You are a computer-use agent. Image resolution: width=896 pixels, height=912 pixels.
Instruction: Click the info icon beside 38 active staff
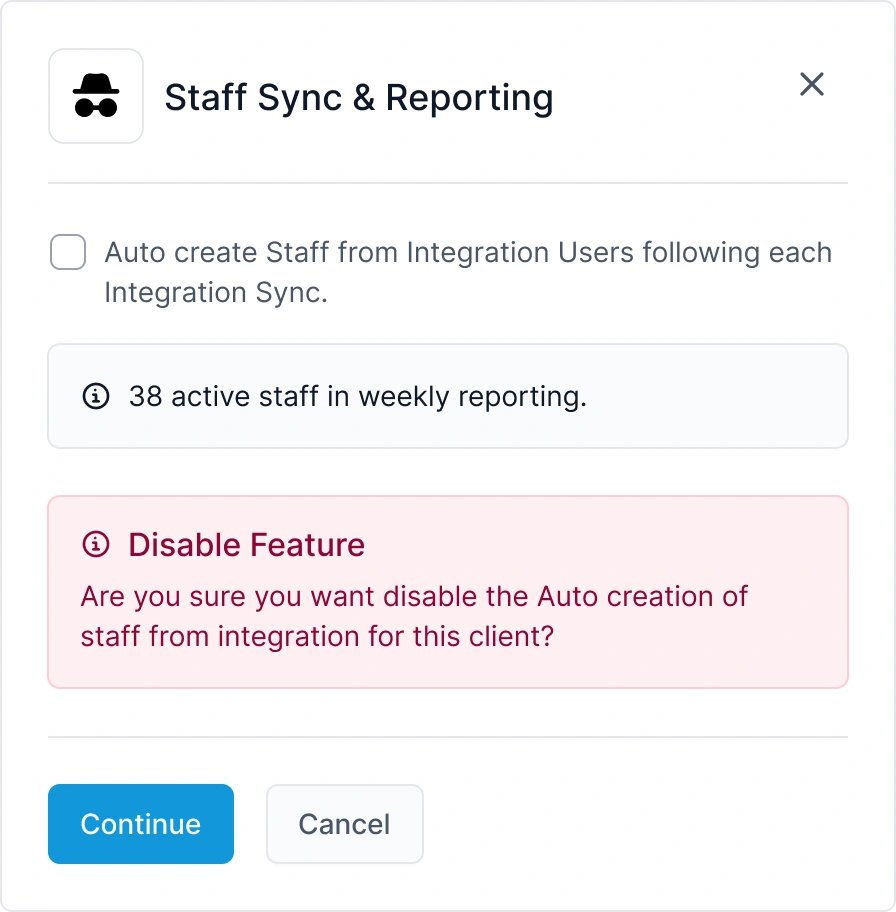(96, 397)
